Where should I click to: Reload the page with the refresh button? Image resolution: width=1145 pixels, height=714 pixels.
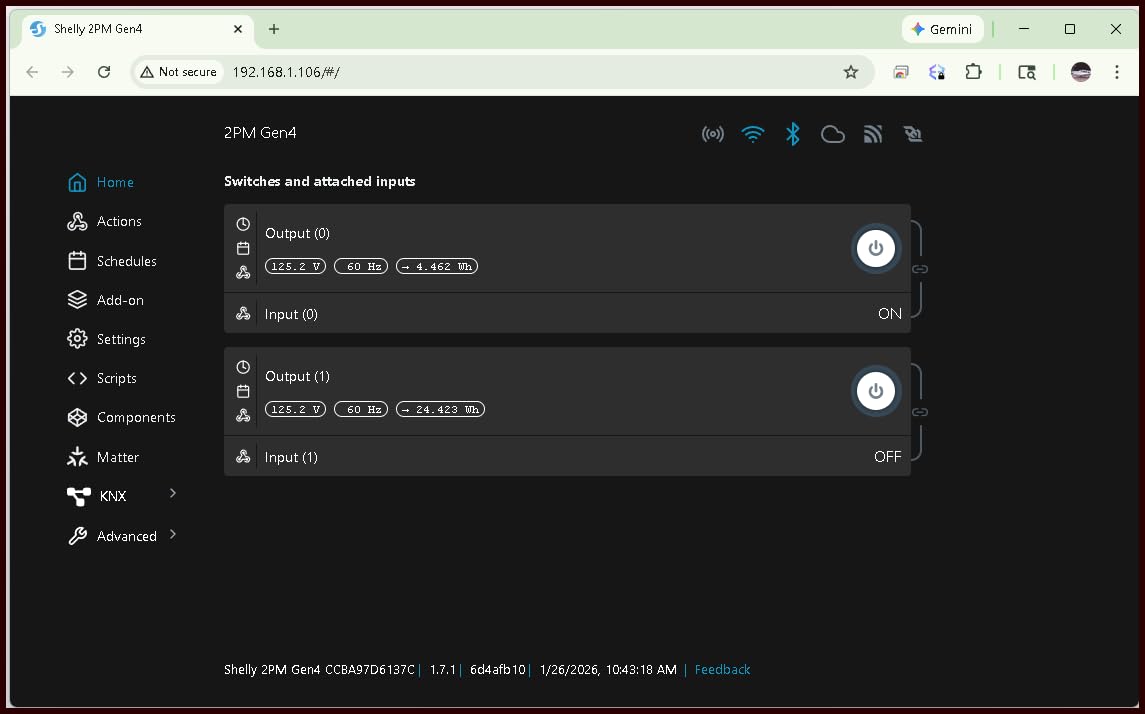(104, 72)
